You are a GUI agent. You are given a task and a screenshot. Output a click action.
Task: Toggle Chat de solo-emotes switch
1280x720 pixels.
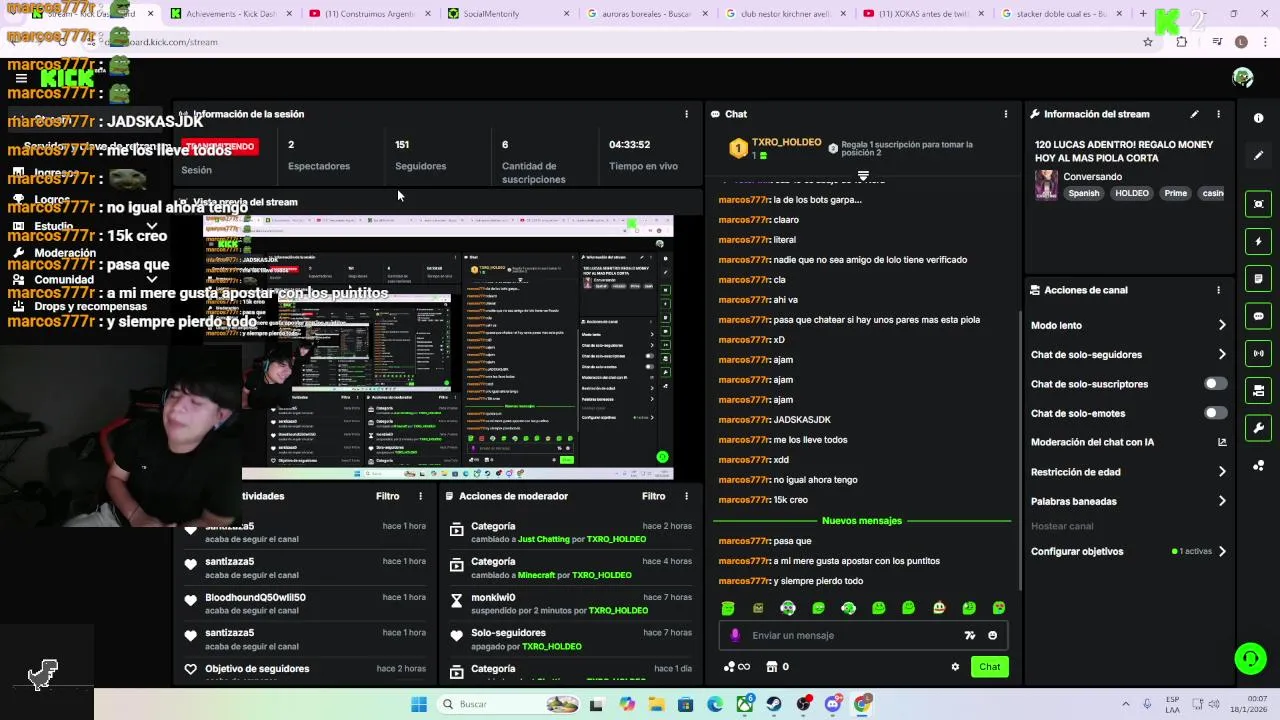coord(1215,413)
